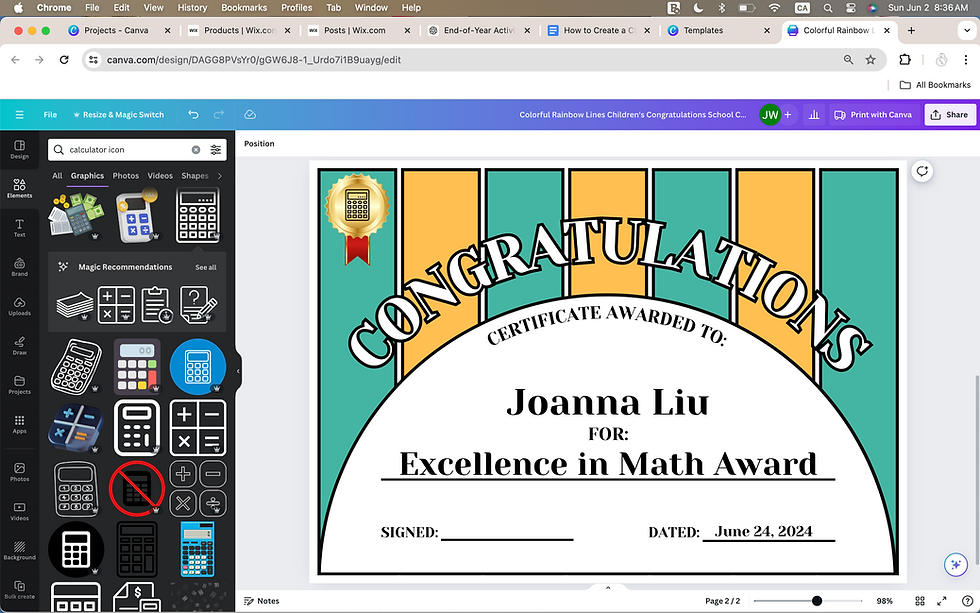The image size is (980, 613).
Task: Select the gold calculator badge on certificate
Action: coord(357,219)
